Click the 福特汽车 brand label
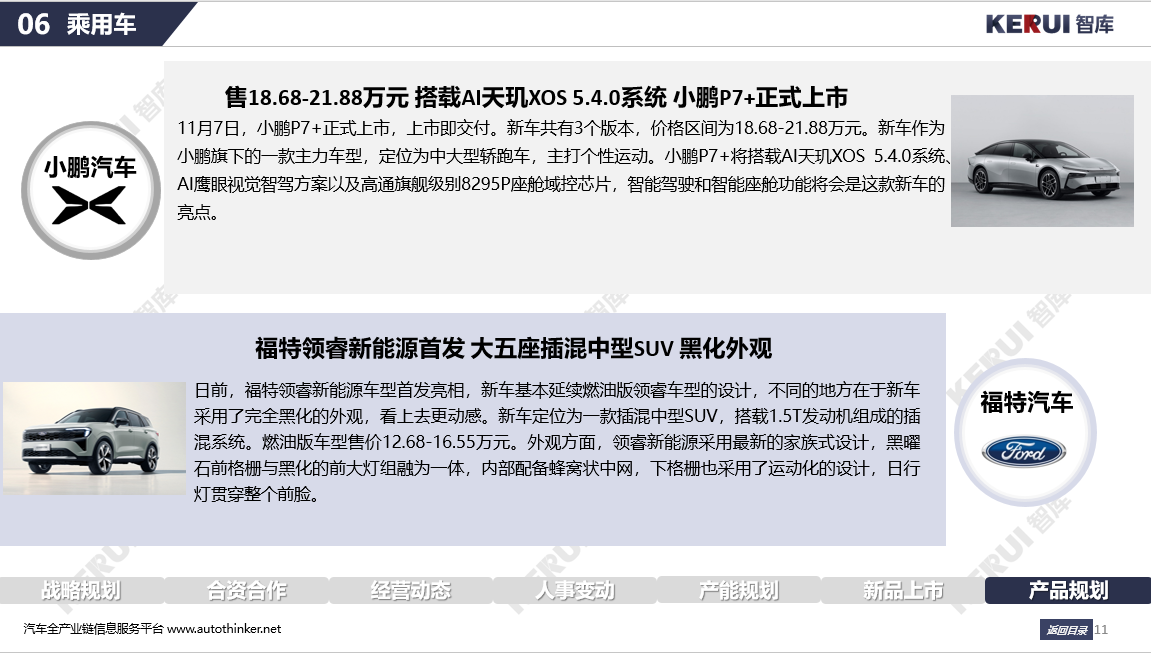1151x653 pixels. (x=1026, y=402)
